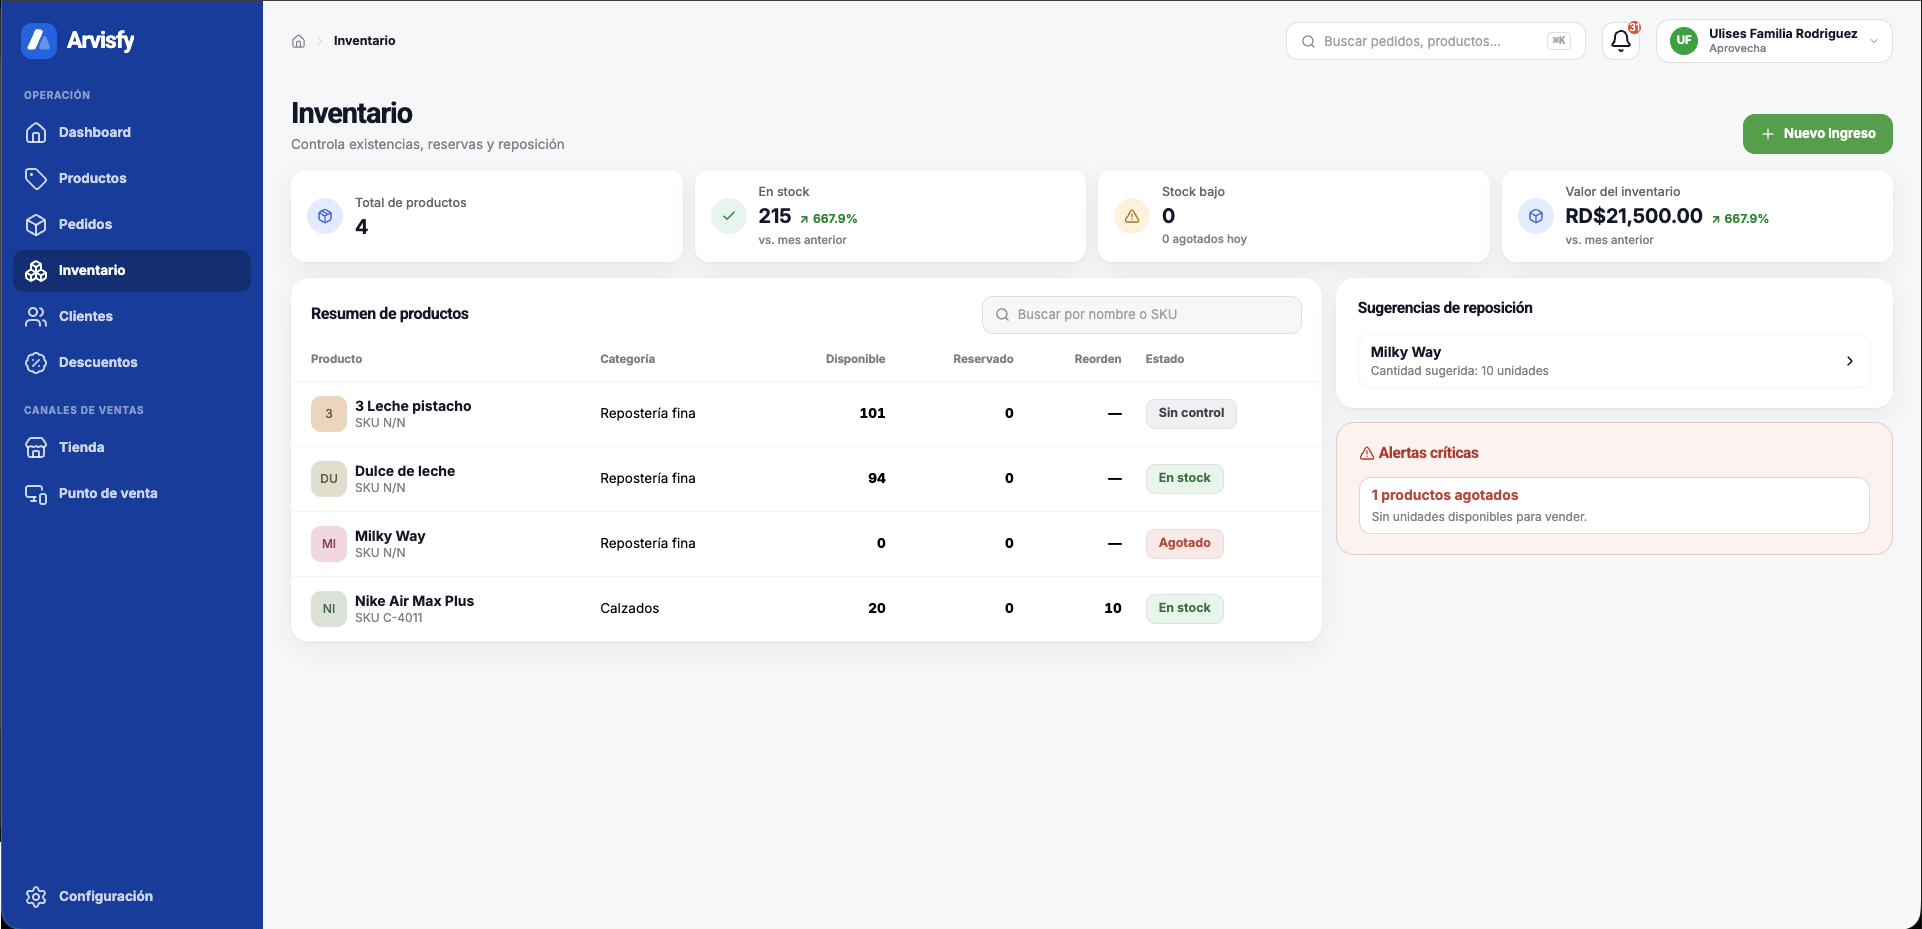Click the Nike Air Max Plus NI avatar
The height and width of the screenshot is (929, 1922).
[329, 609]
